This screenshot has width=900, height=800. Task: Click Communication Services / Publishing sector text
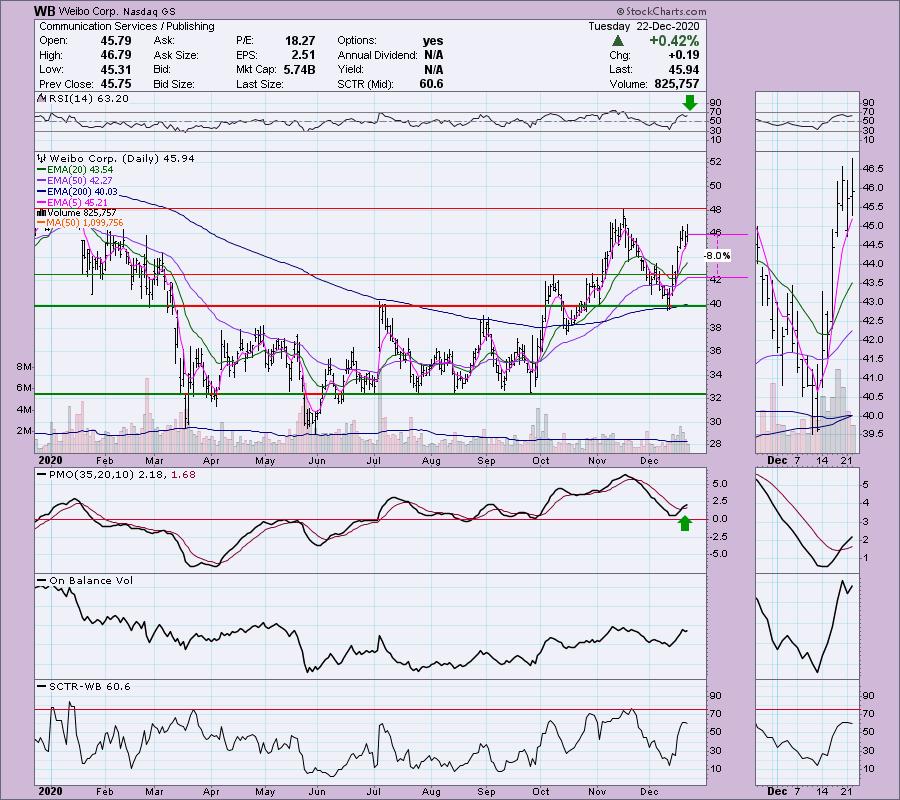coord(126,26)
